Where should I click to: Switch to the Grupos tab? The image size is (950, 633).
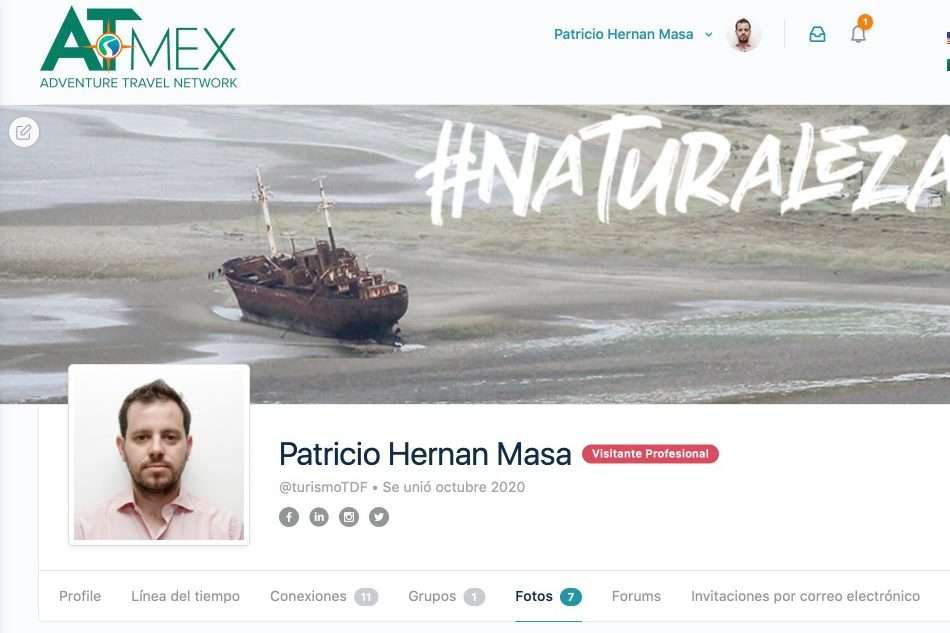pyautogui.click(x=447, y=596)
